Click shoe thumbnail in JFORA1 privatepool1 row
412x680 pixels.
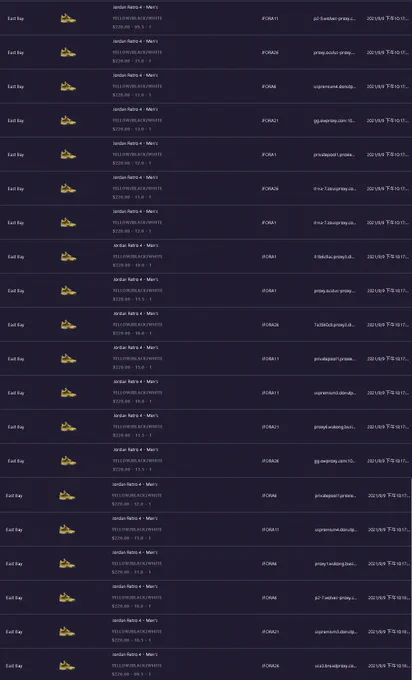[68, 155]
